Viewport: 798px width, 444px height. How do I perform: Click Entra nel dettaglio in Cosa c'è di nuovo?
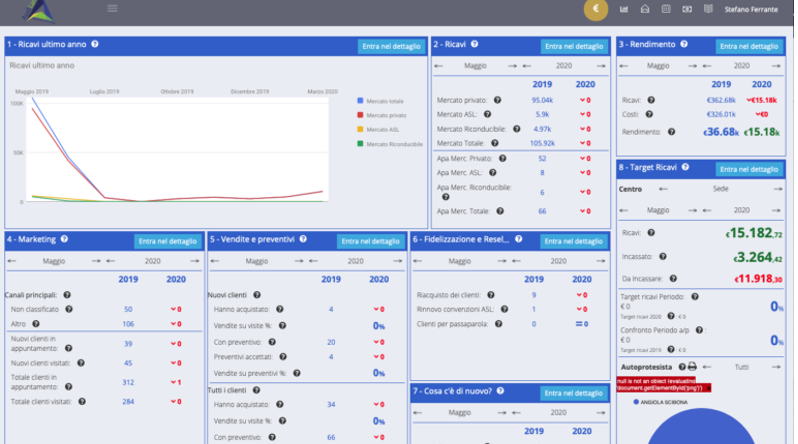pyautogui.click(x=574, y=393)
